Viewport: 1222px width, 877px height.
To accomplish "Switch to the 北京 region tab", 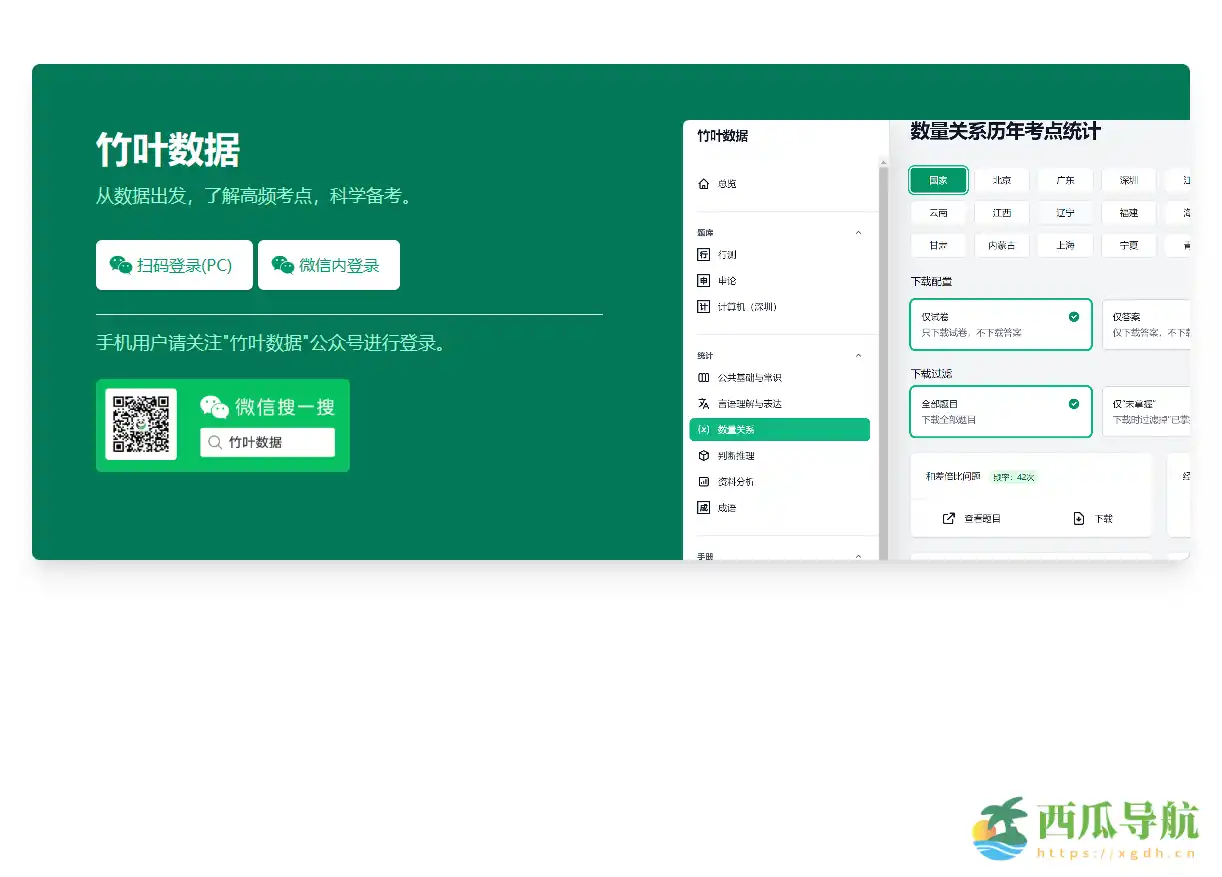I will tap(1001, 180).
